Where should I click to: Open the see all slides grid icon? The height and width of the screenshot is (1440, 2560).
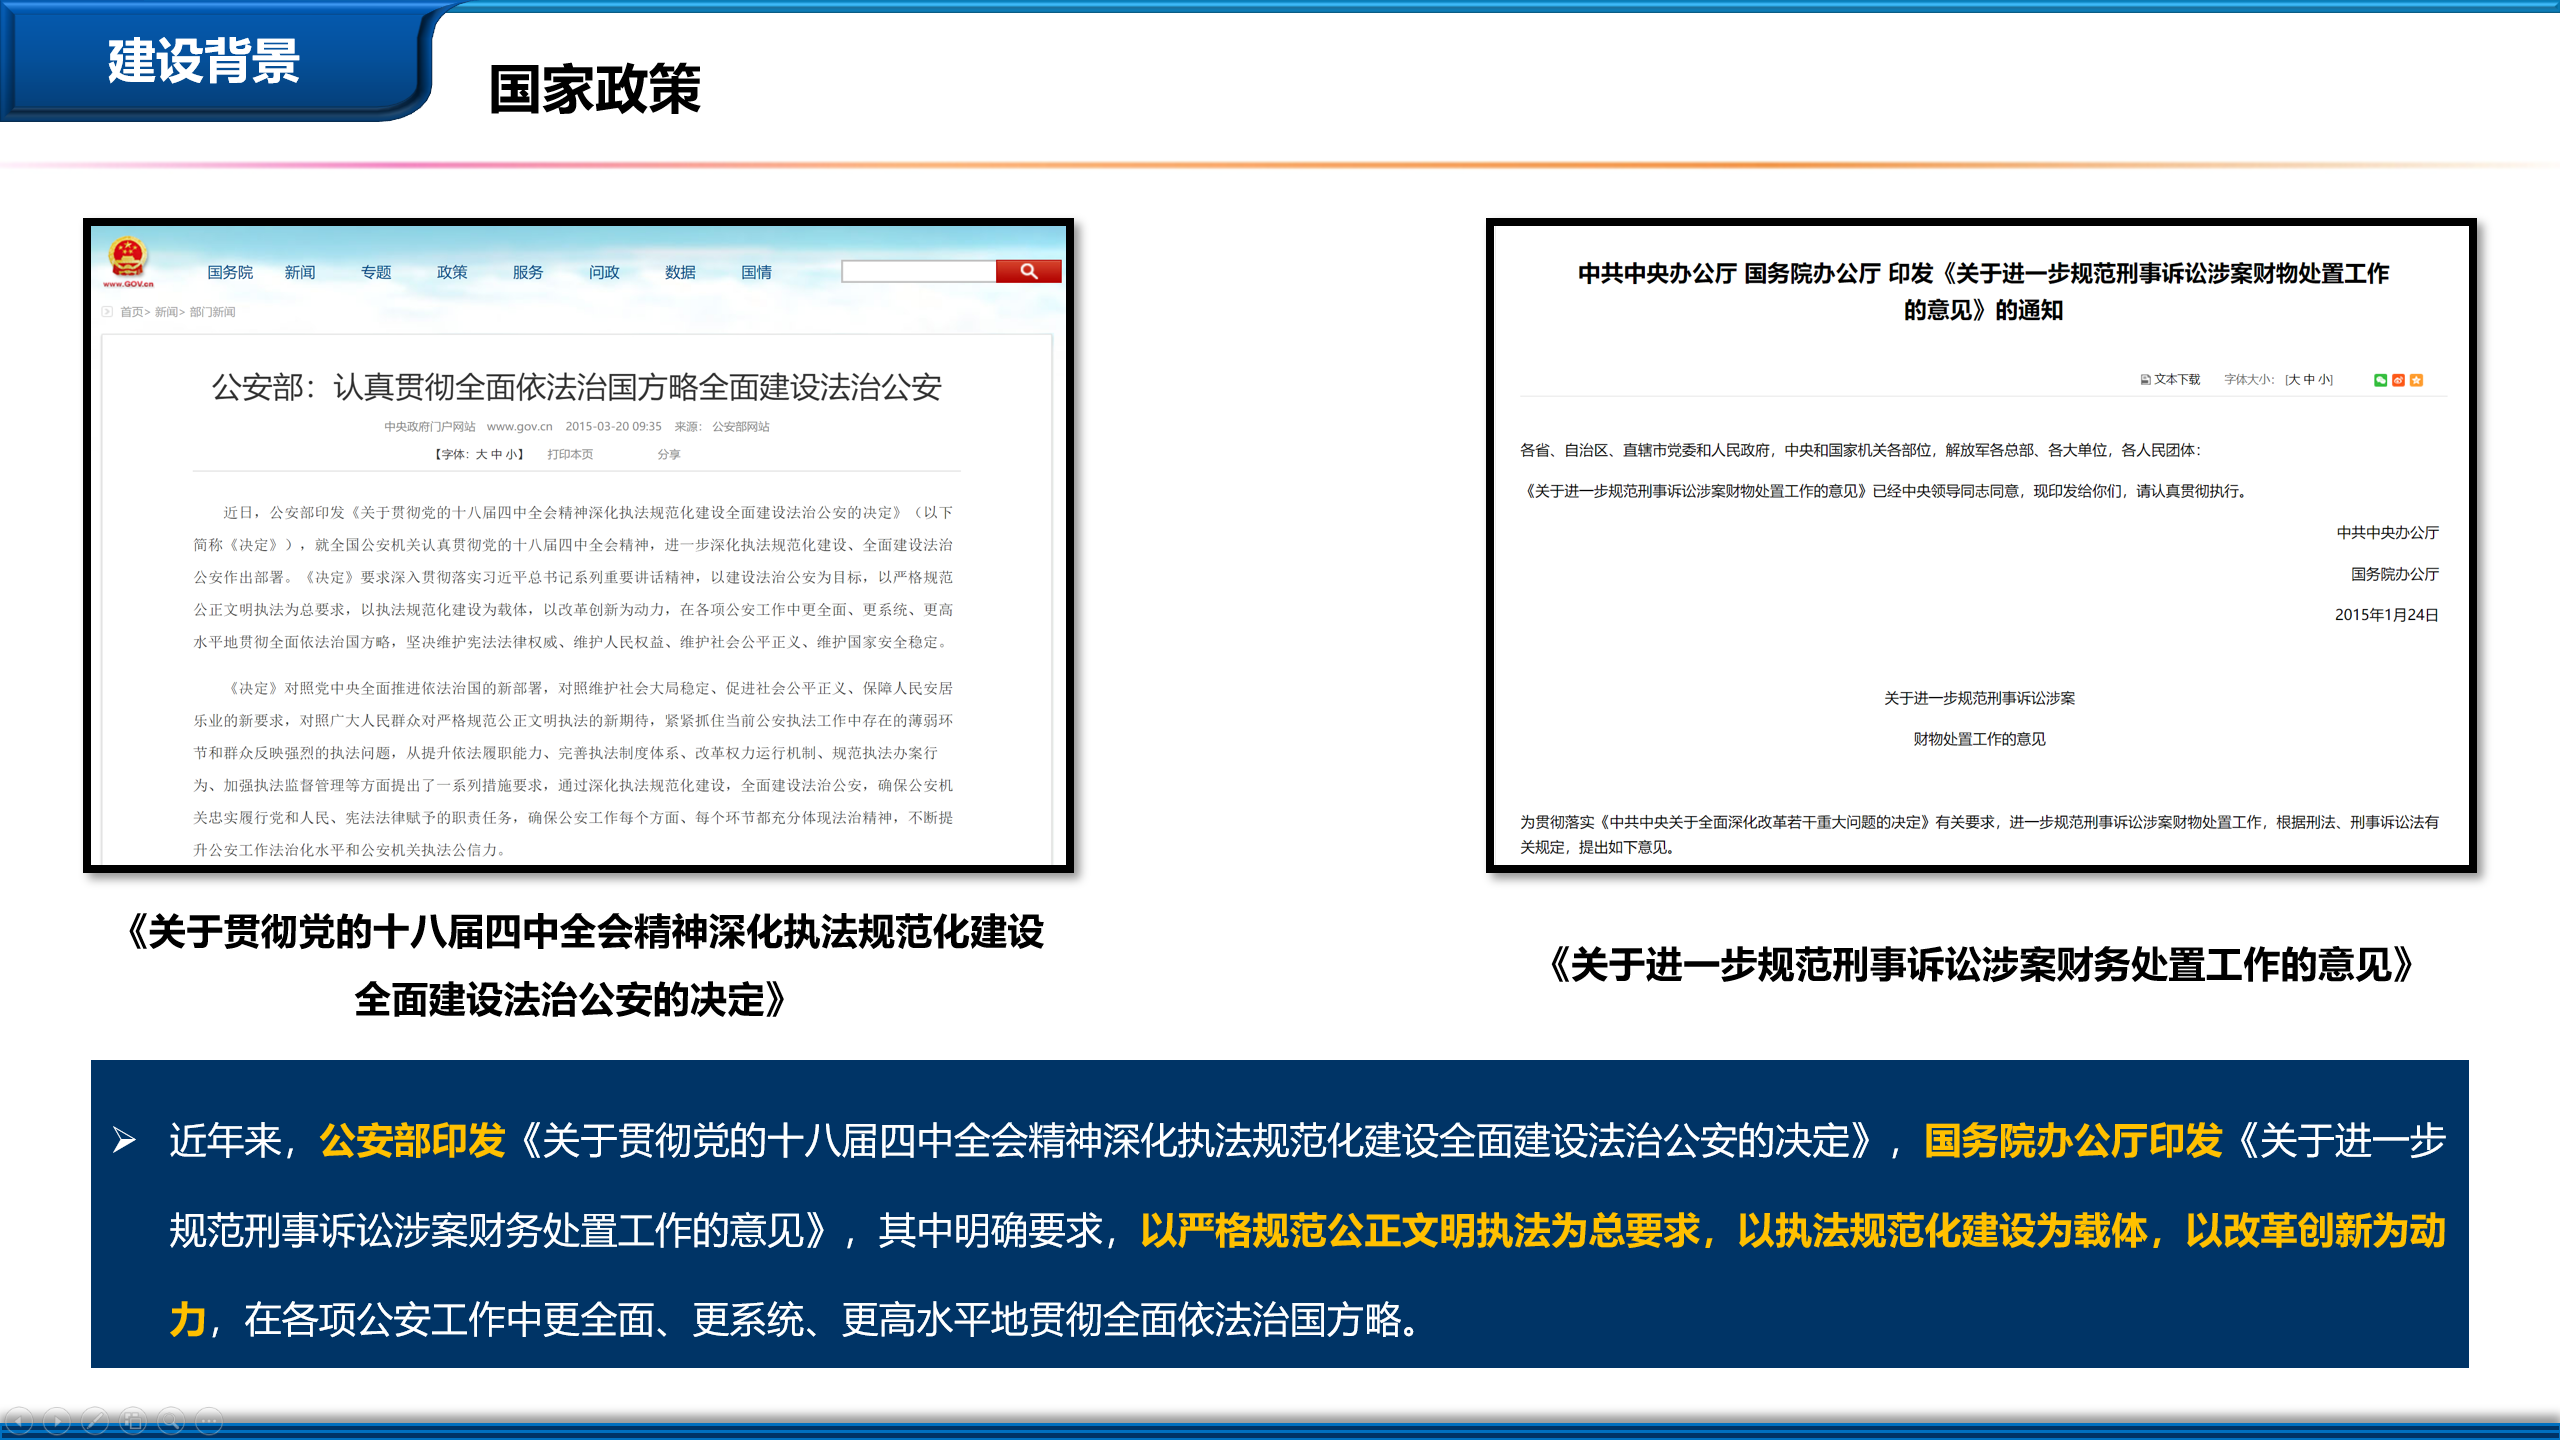click(133, 1420)
